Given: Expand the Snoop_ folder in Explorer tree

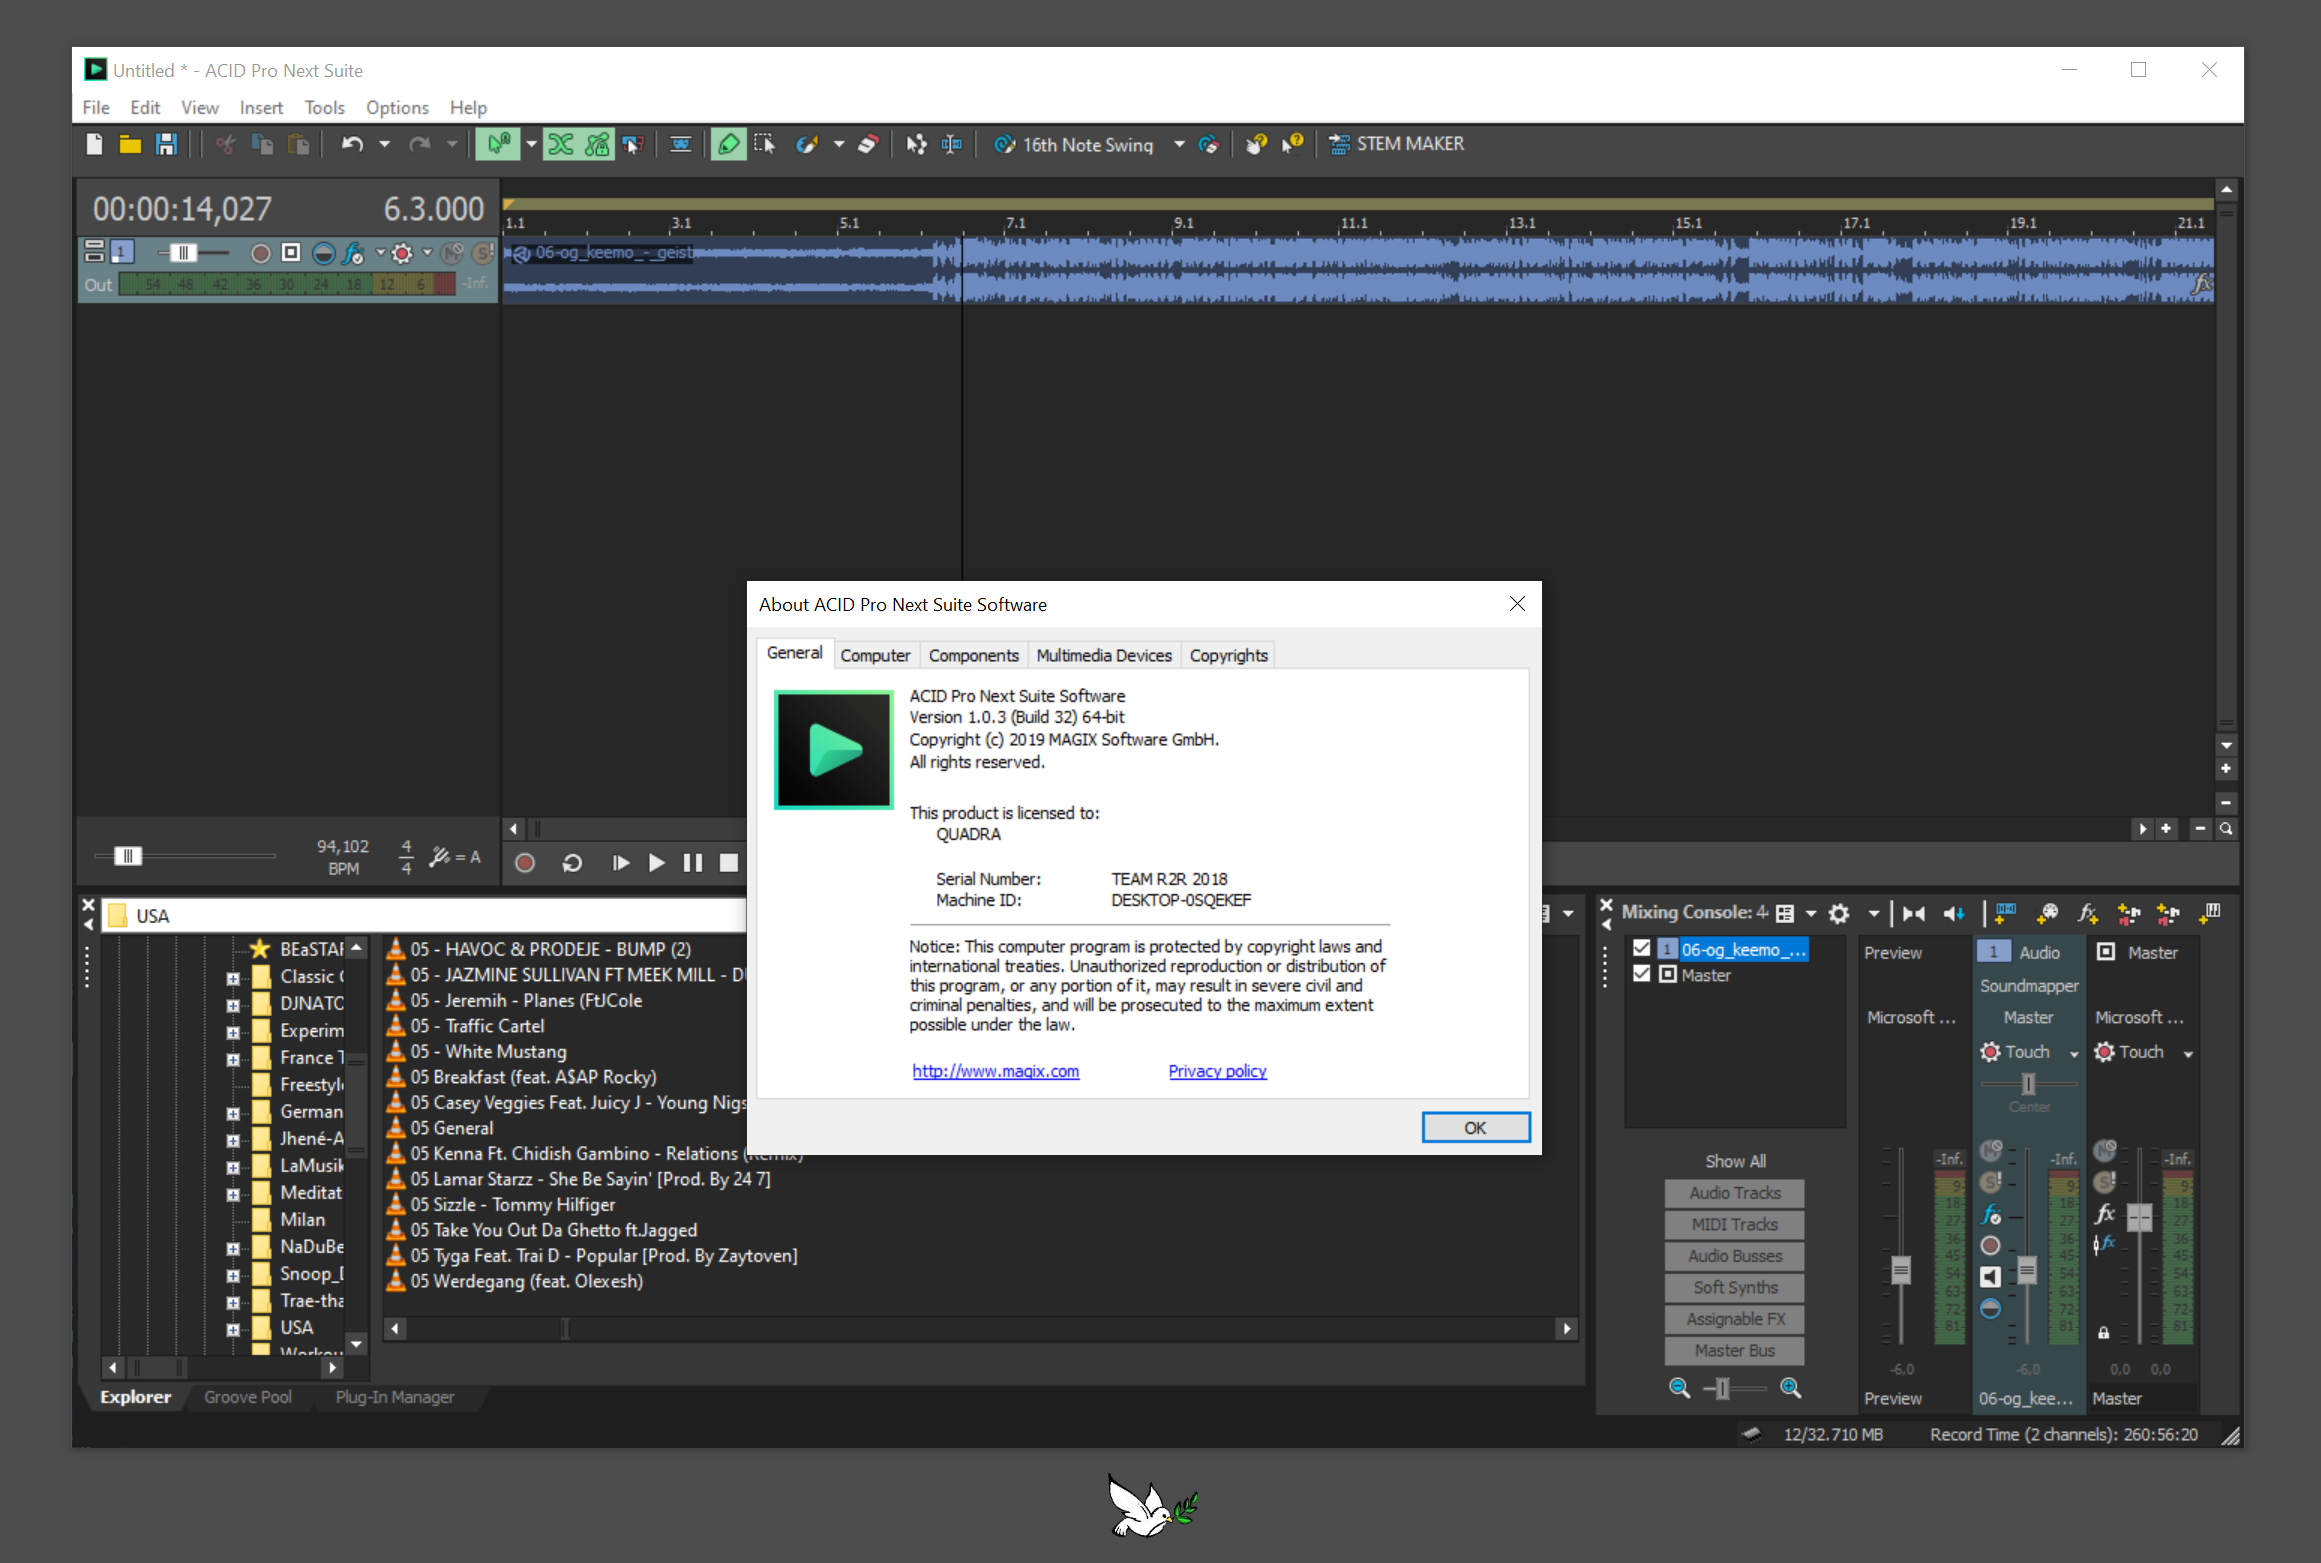Looking at the screenshot, I should coord(233,1275).
